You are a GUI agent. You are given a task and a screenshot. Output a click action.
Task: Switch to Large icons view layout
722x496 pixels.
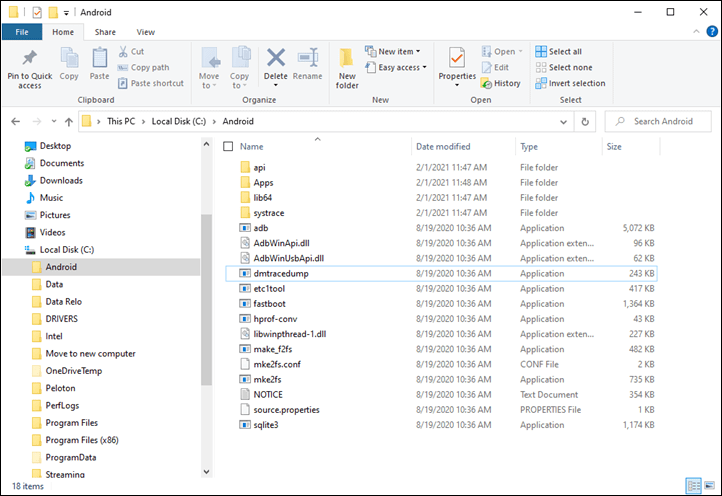click(710, 485)
